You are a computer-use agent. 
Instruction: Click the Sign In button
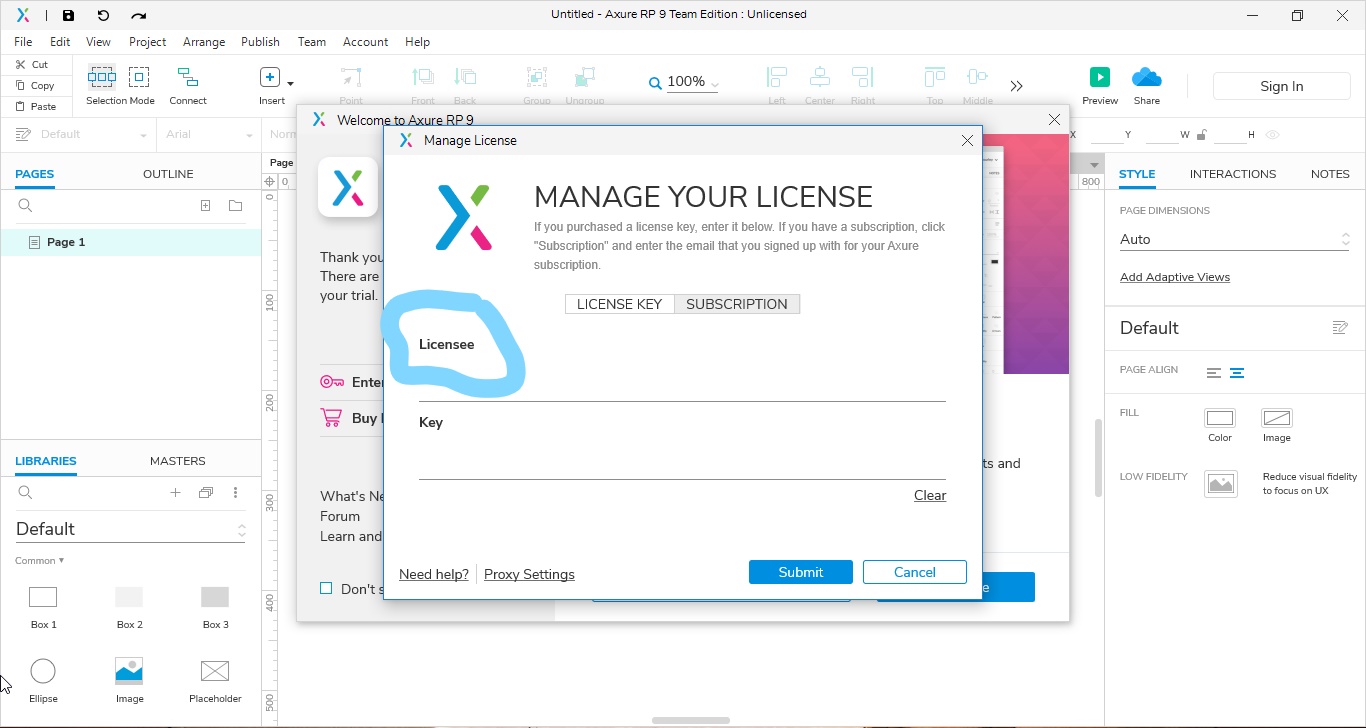tap(1281, 86)
